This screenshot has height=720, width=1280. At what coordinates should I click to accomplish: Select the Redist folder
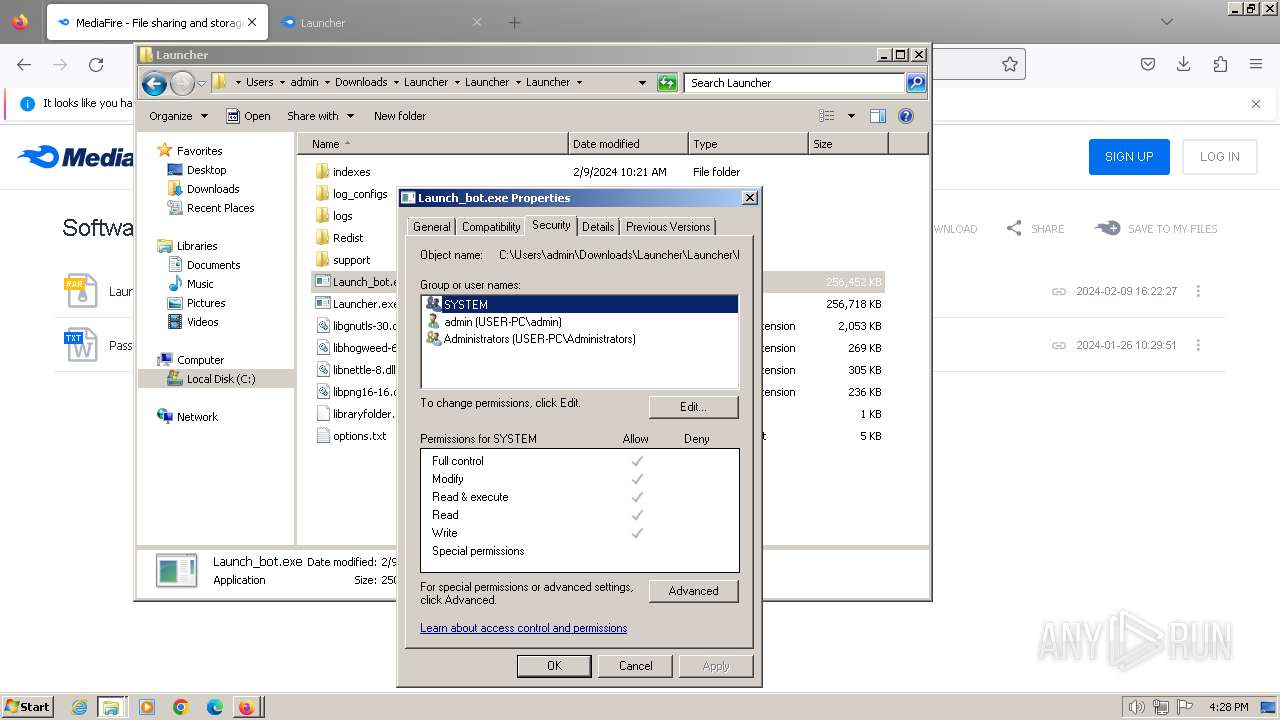pos(348,238)
